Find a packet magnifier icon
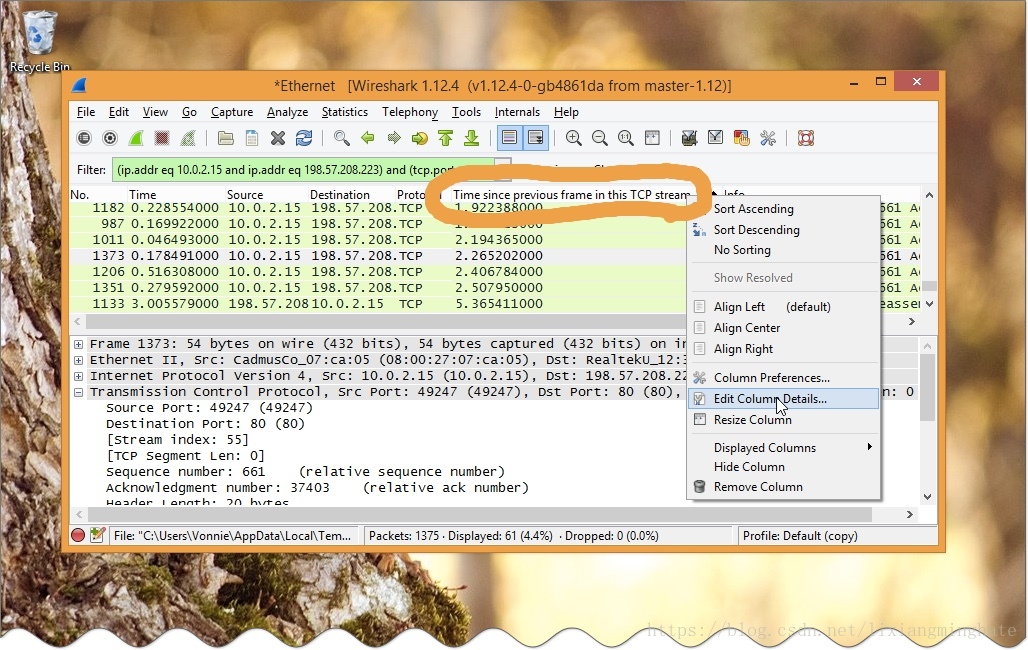1028x650 pixels. [x=342, y=138]
